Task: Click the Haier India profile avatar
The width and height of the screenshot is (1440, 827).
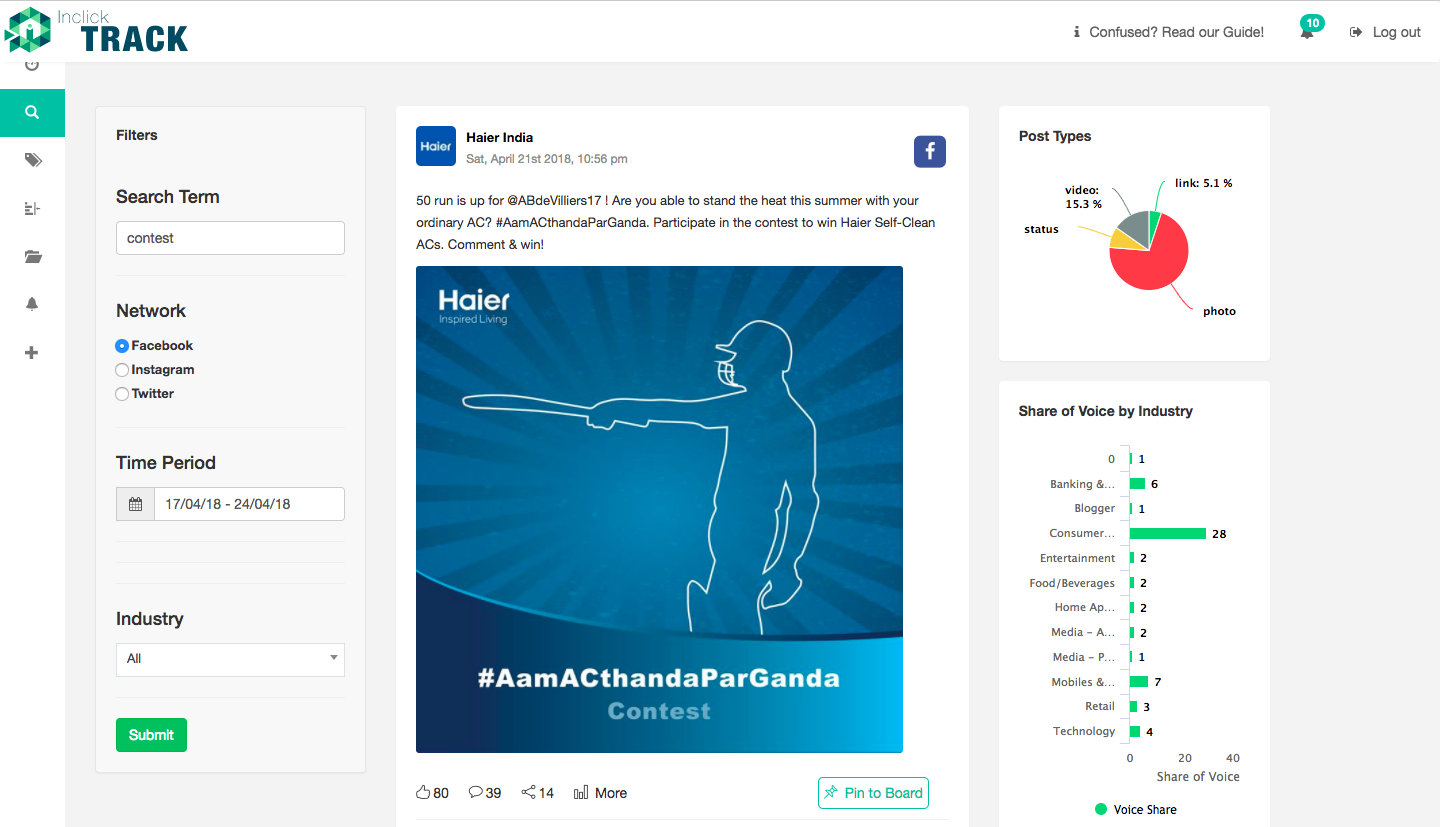Action: pyautogui.click(x=436, y=146)
